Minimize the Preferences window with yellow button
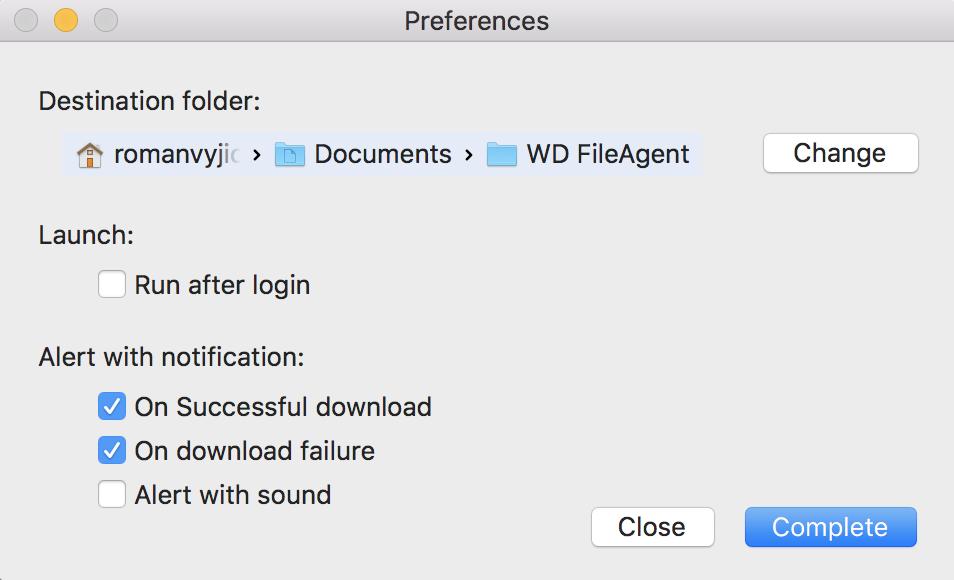 click(66, 20)
